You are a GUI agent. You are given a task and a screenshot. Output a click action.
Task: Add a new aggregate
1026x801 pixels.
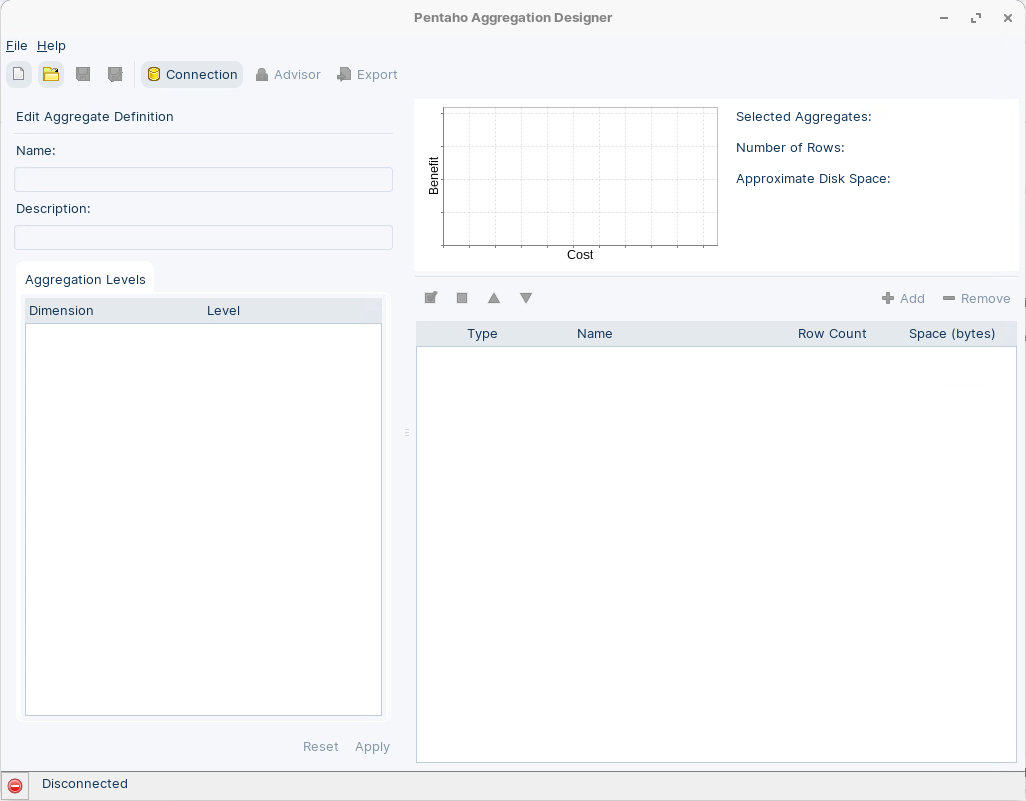point(903,298)
